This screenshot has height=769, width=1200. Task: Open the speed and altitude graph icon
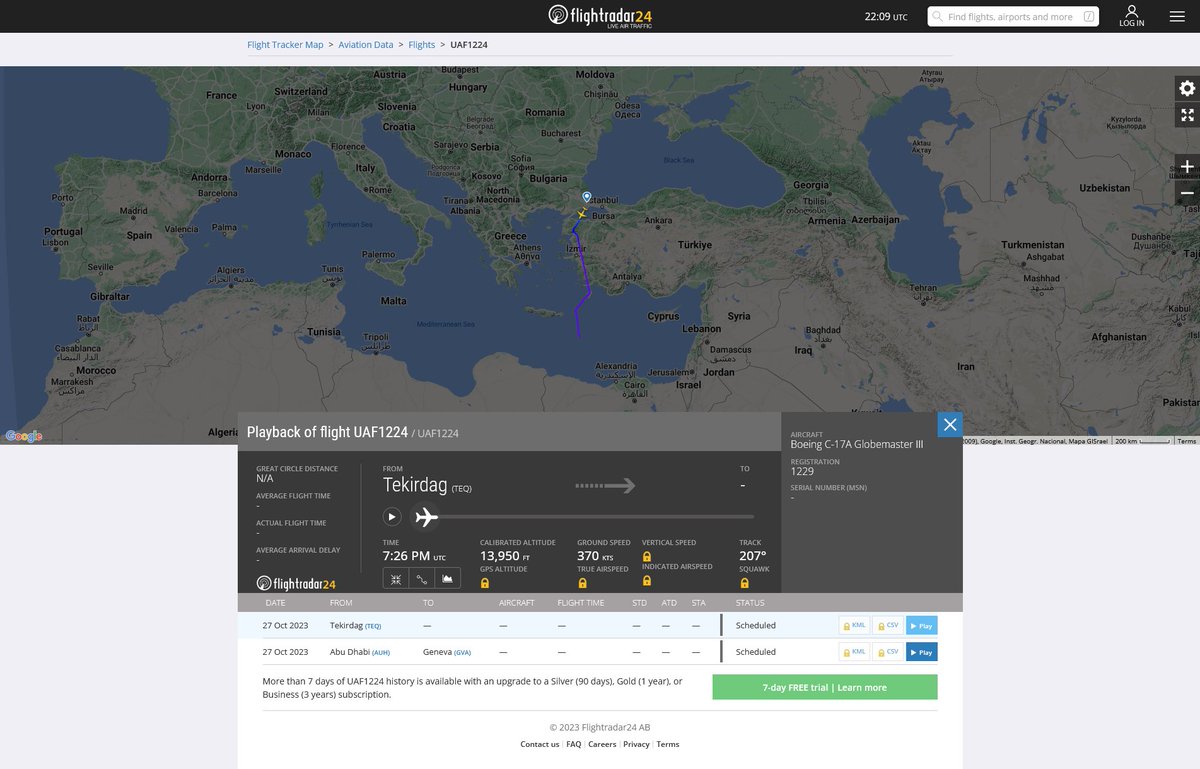448,579
